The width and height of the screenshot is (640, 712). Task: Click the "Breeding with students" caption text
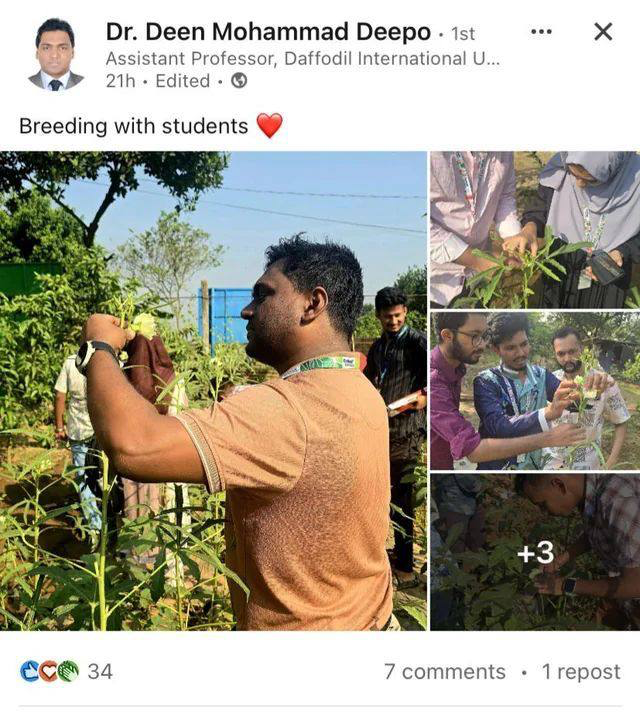(134, 126)
